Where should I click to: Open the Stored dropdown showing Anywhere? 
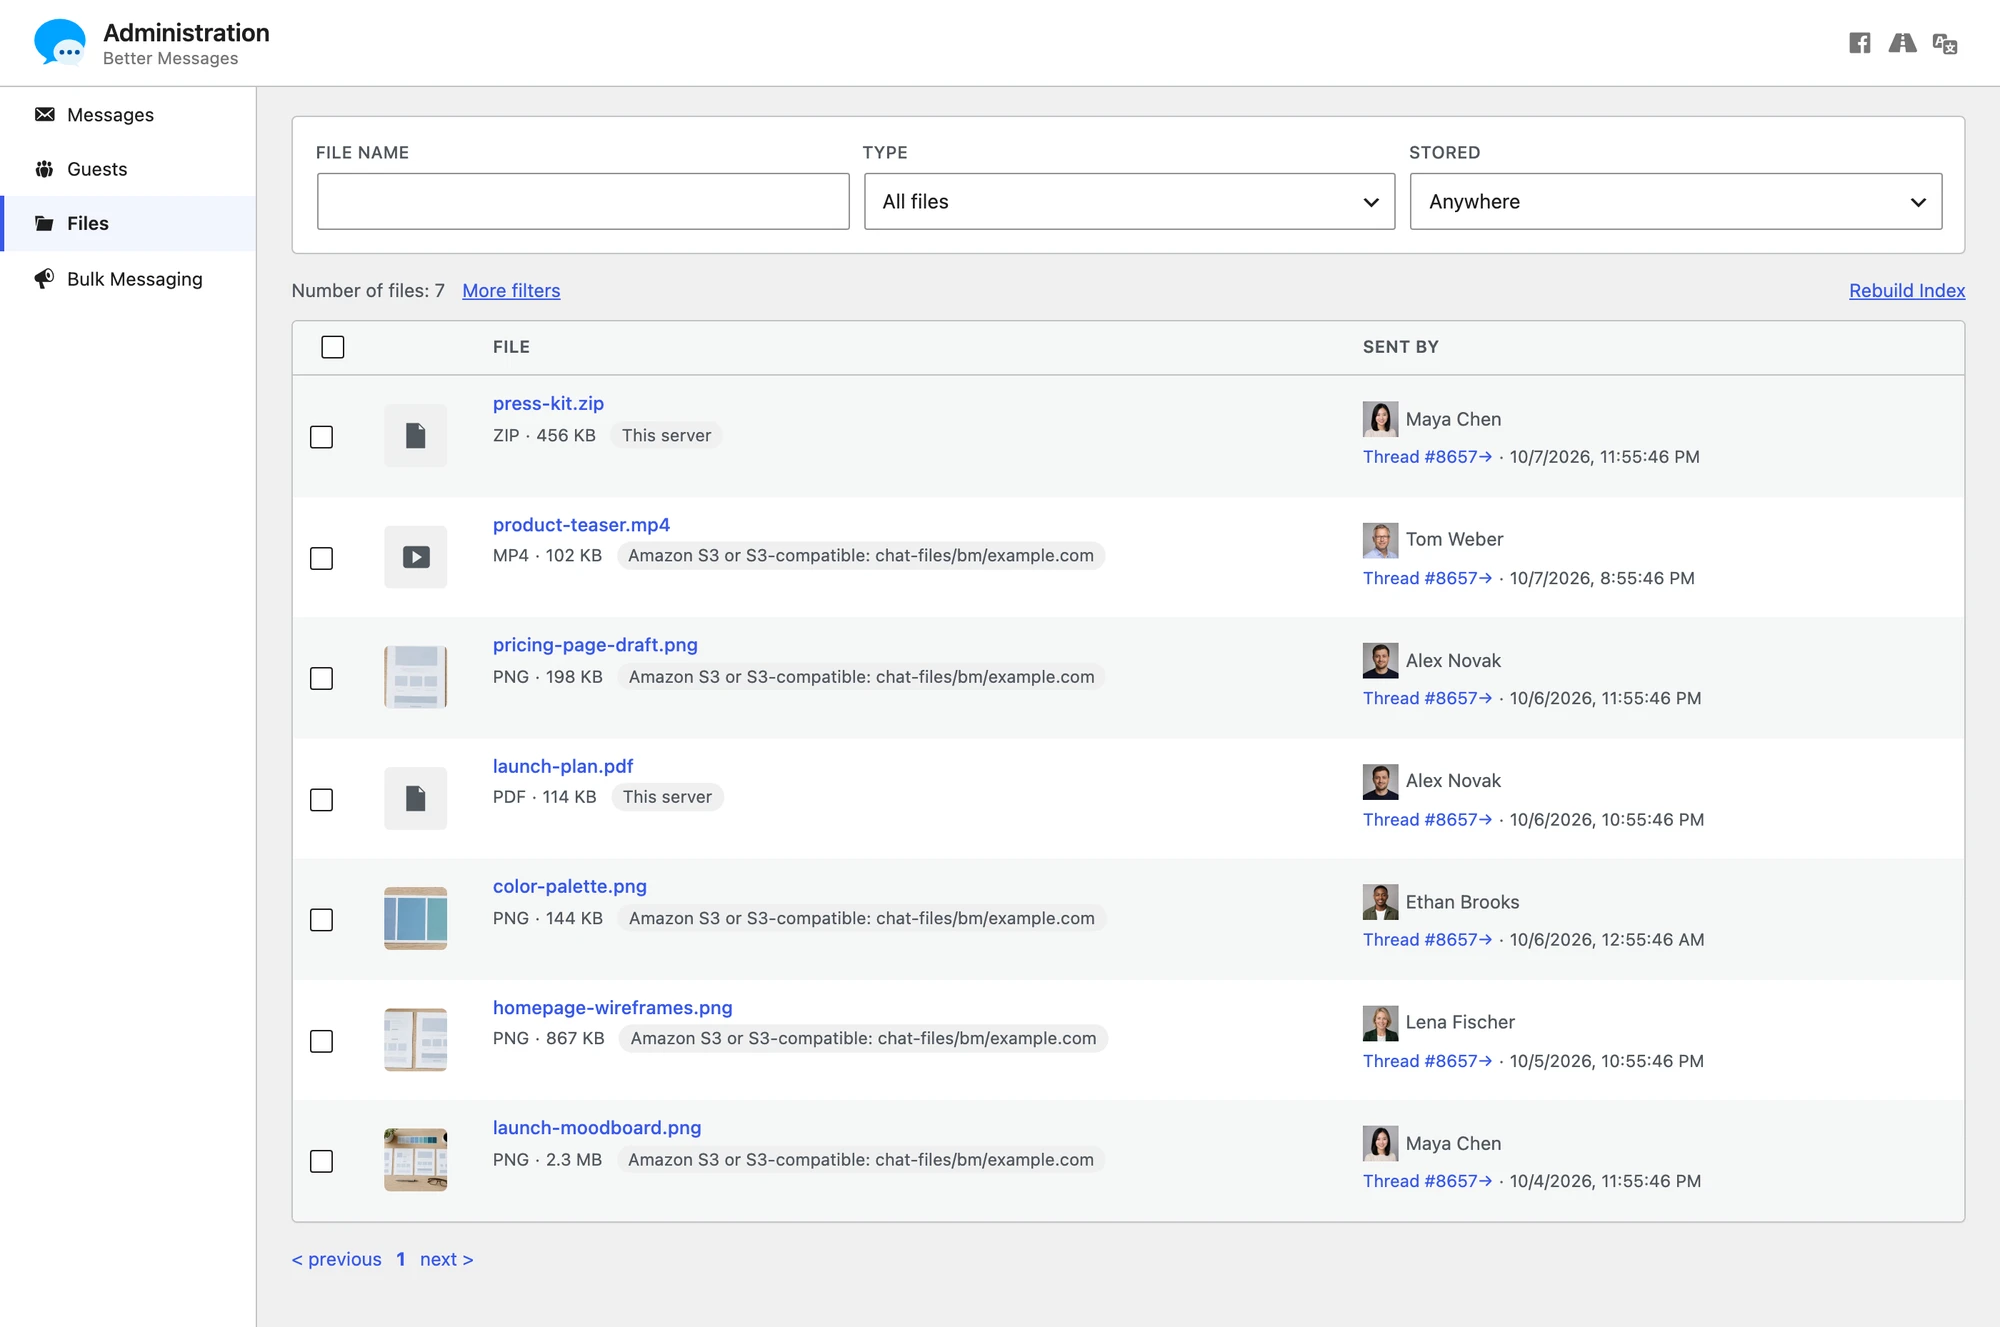1676,201
